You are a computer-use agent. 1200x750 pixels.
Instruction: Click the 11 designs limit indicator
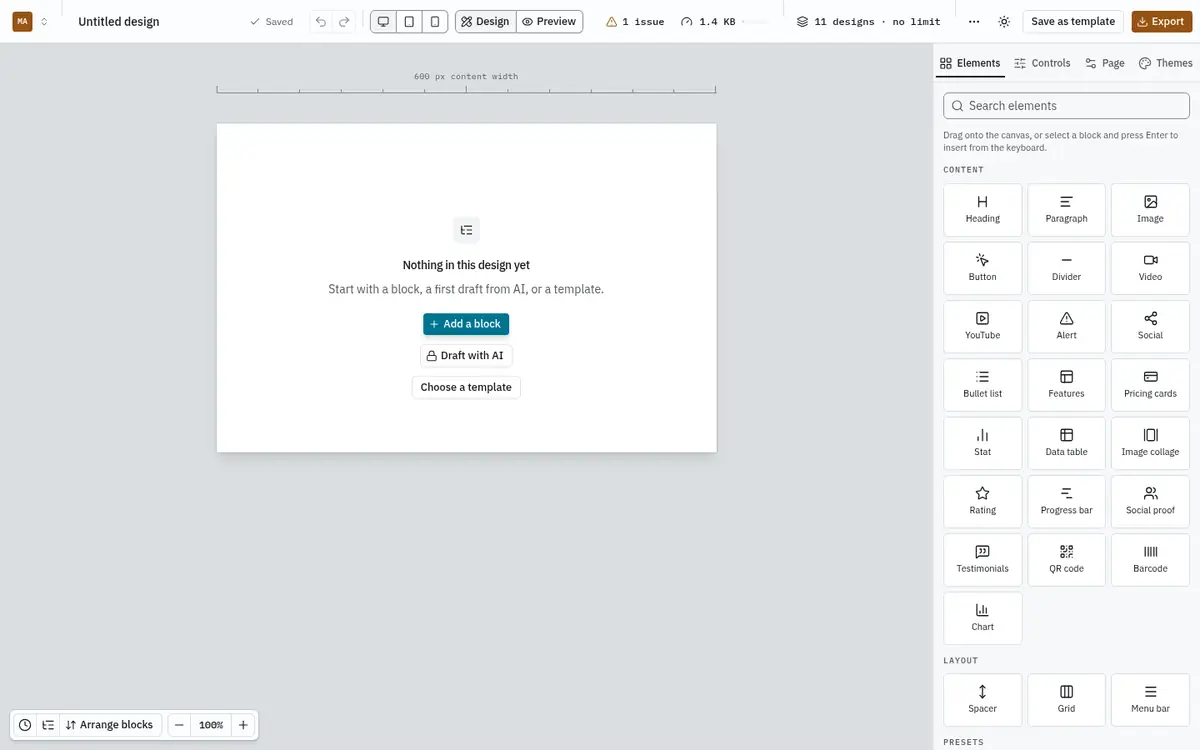[869, 21]
